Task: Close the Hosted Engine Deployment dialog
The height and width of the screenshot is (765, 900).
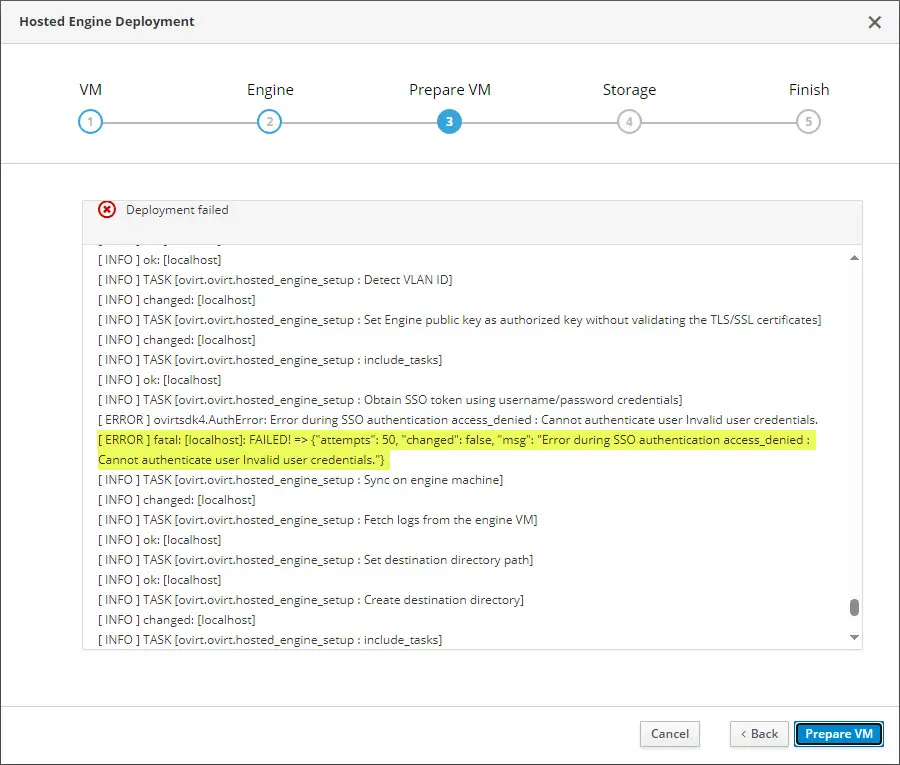Action: coord(874,22)
